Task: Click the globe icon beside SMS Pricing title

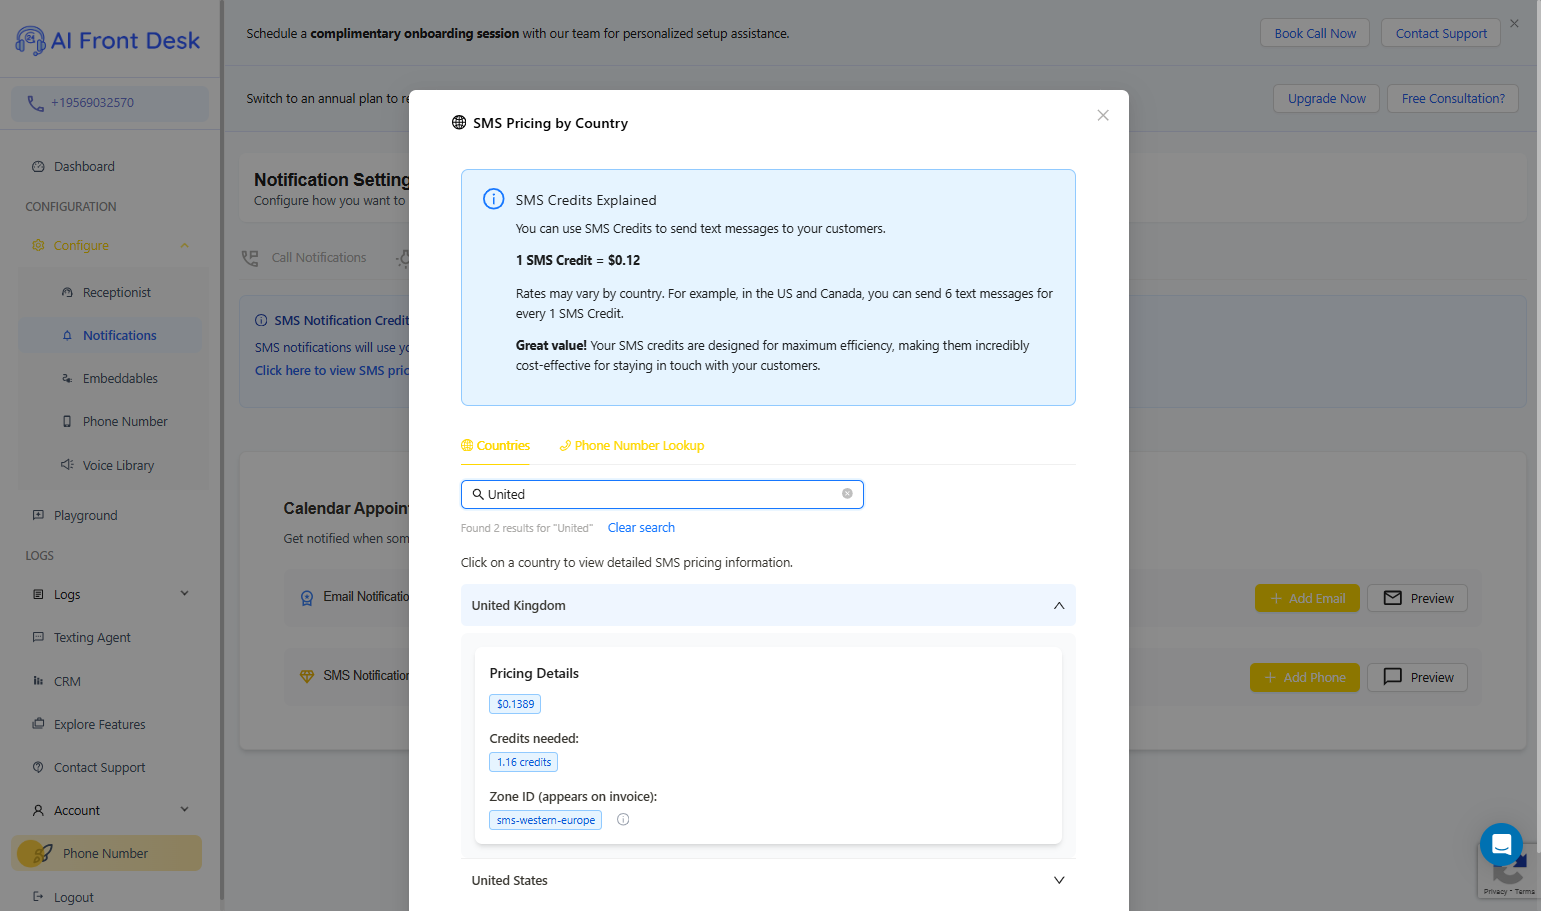Action: (x=459, y=123)
